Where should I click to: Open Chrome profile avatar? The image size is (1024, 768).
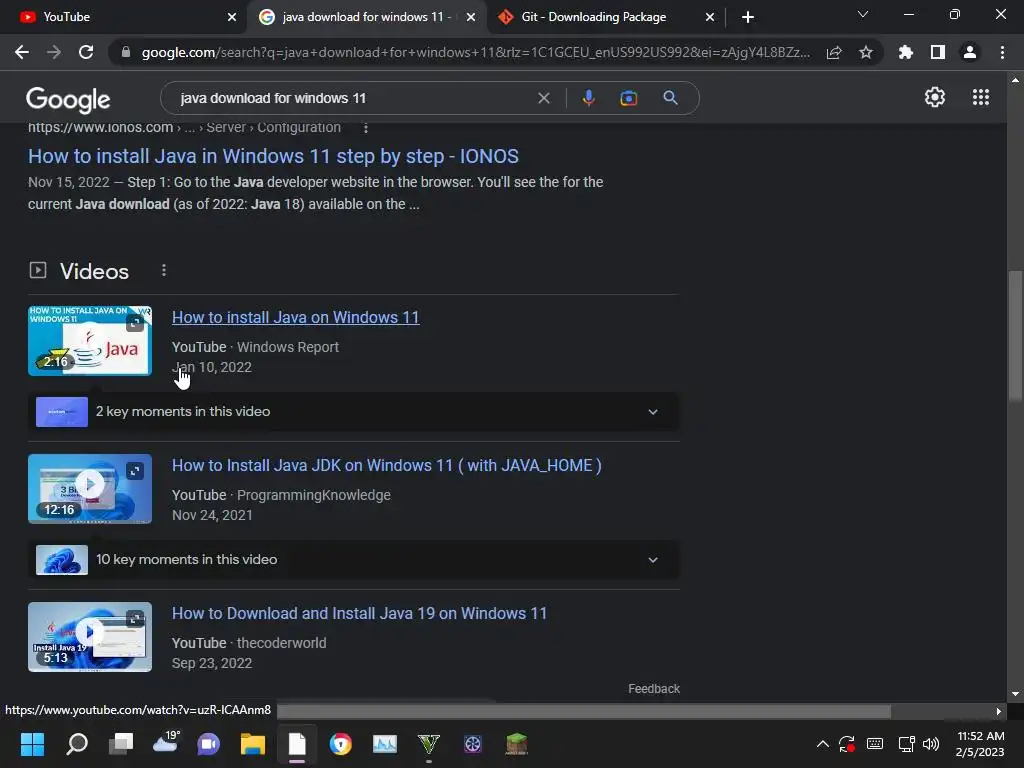(x=970, y=52)
